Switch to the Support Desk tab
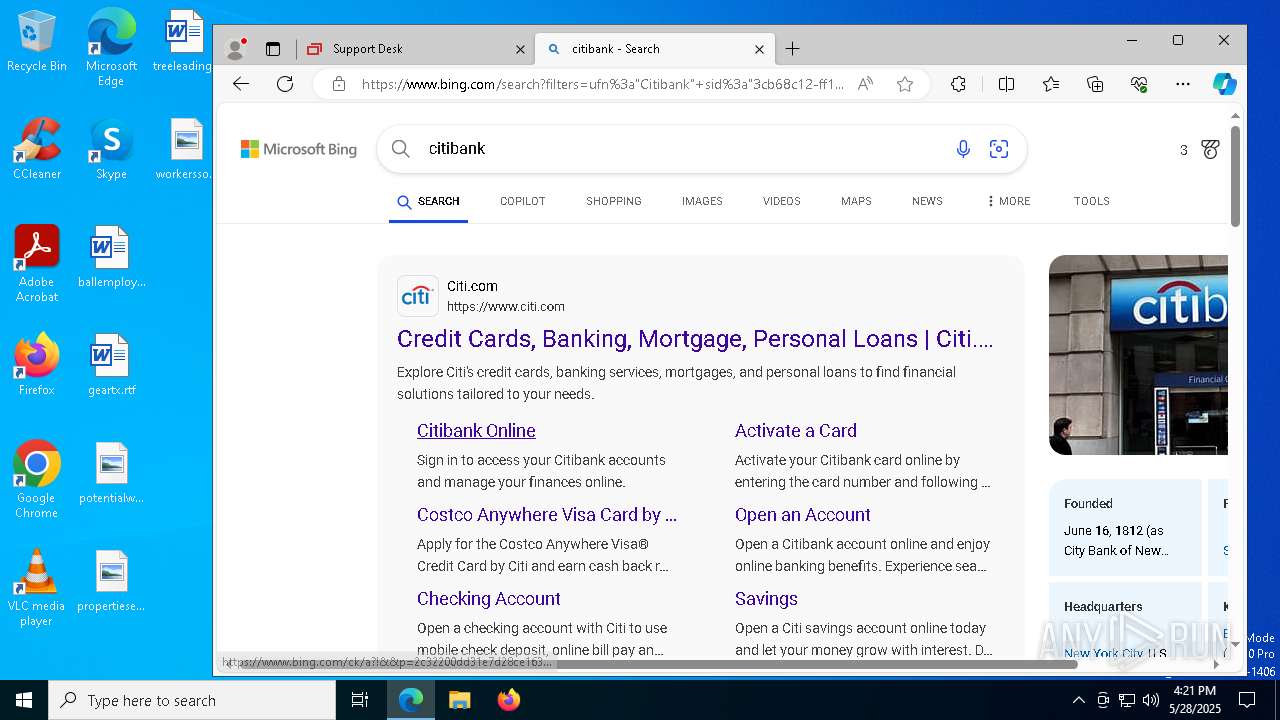 (x=414, y=49)
